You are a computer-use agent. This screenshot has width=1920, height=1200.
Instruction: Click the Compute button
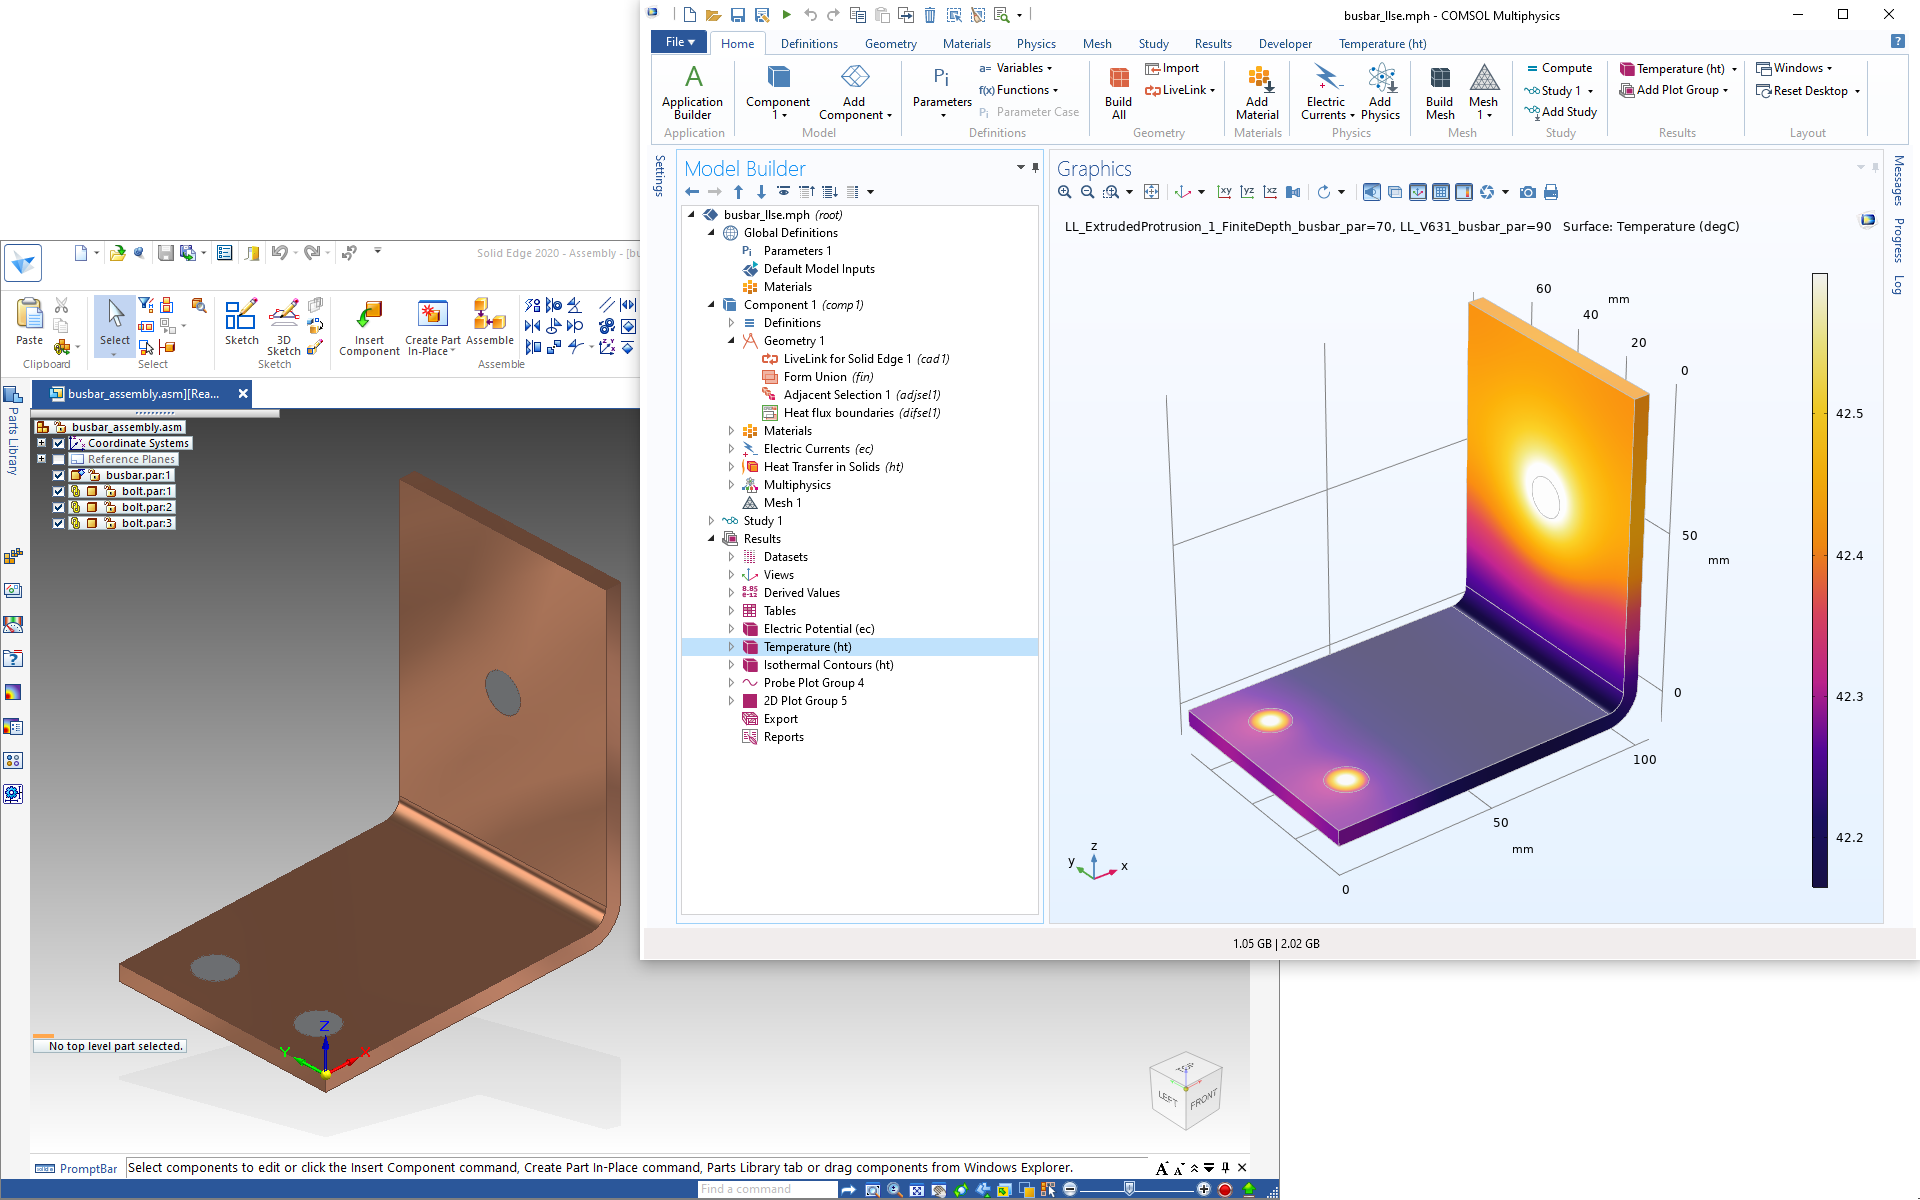click(1559, 68)
